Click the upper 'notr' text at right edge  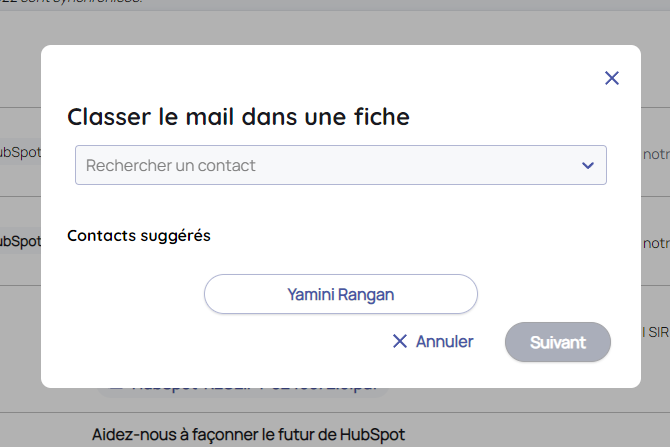tap(655, 154)
